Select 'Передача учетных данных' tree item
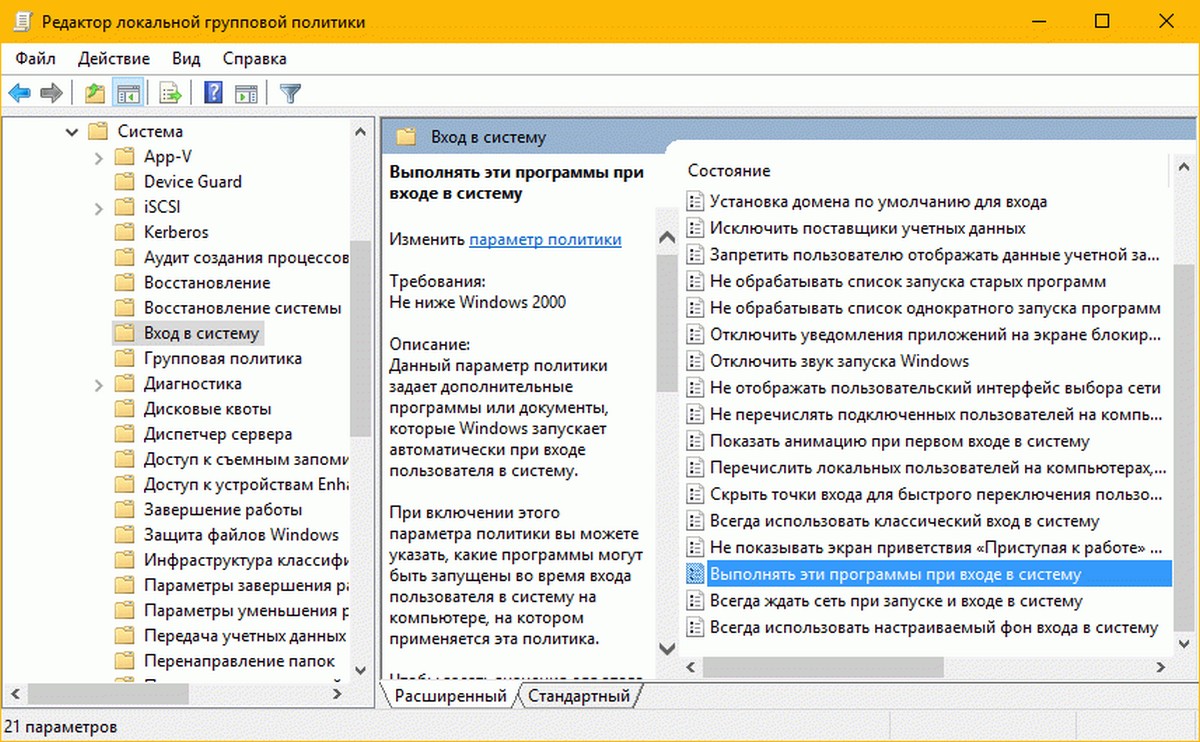The image size is (1200, 742). [245, 636]
